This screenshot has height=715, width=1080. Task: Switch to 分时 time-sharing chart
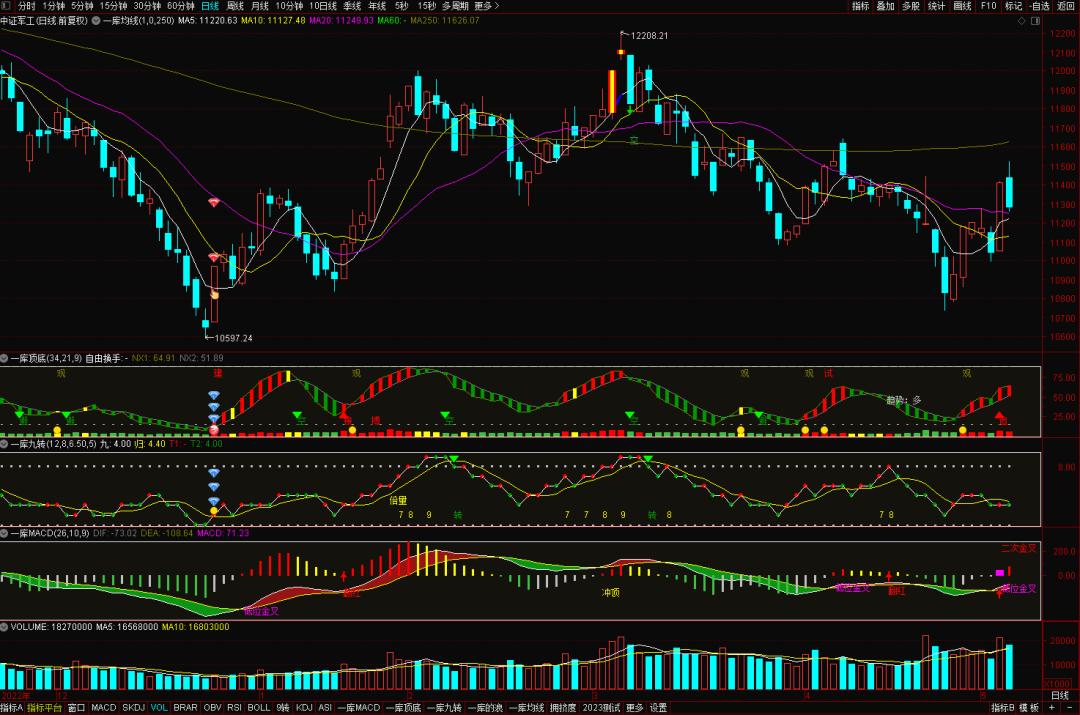(26, 6)
